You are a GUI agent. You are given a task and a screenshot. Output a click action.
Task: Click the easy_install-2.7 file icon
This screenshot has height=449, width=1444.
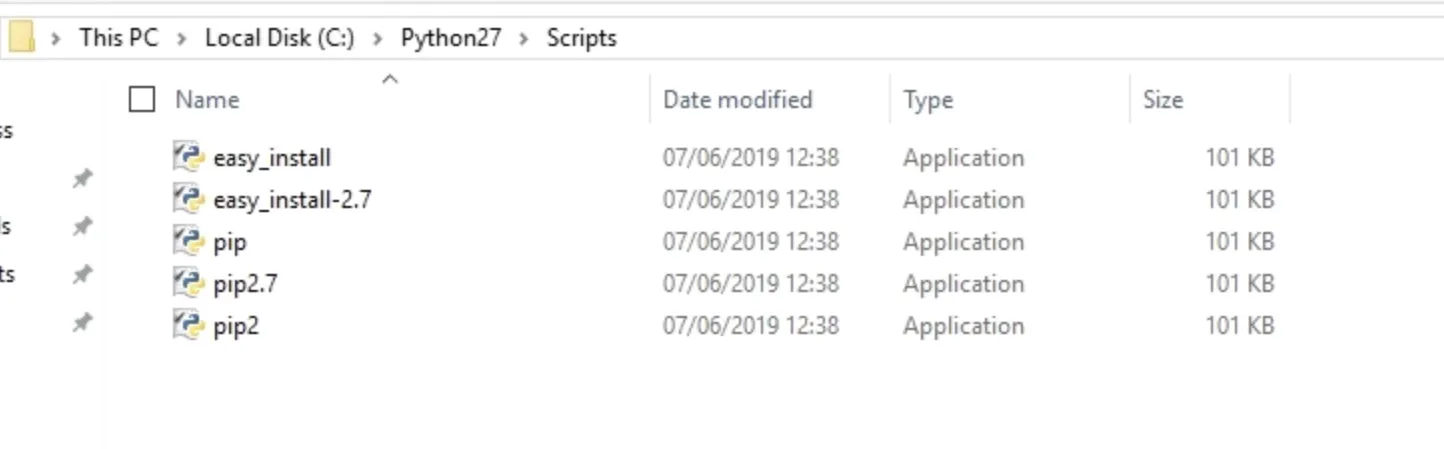coord(188,199)
